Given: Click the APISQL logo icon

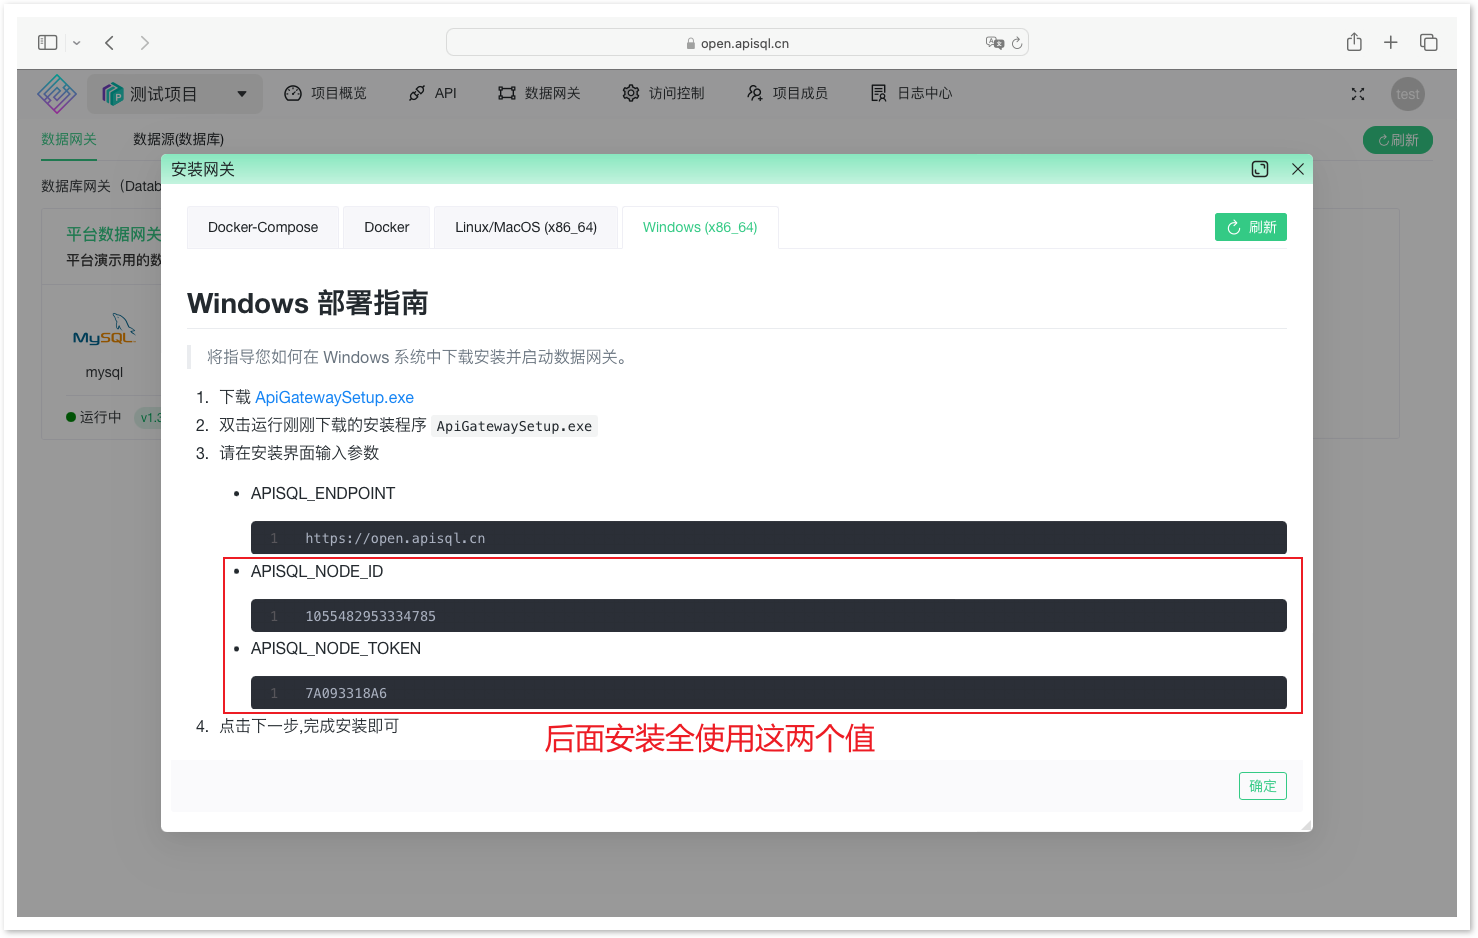Looking at the screenshot, I should [57, 94].
